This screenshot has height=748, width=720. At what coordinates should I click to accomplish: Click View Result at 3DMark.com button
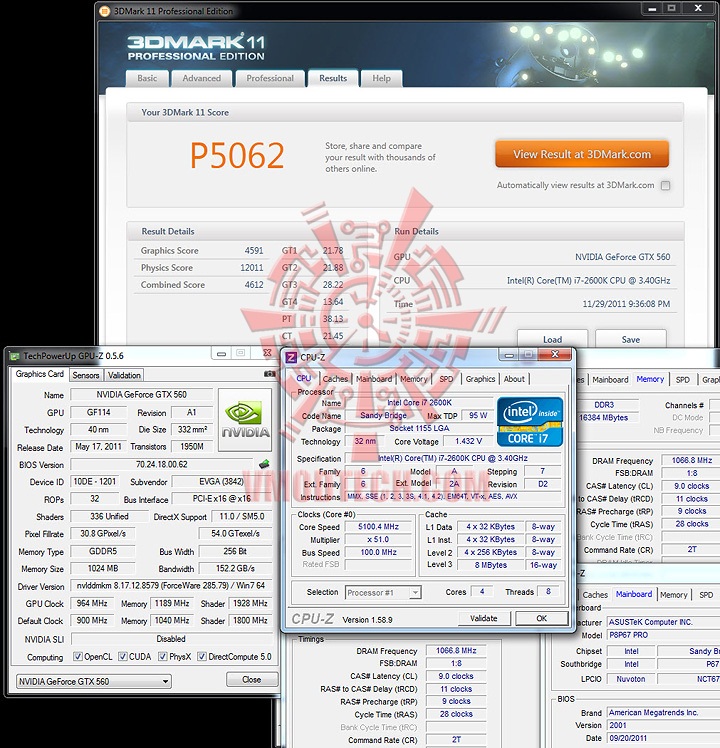click(582, 154)
